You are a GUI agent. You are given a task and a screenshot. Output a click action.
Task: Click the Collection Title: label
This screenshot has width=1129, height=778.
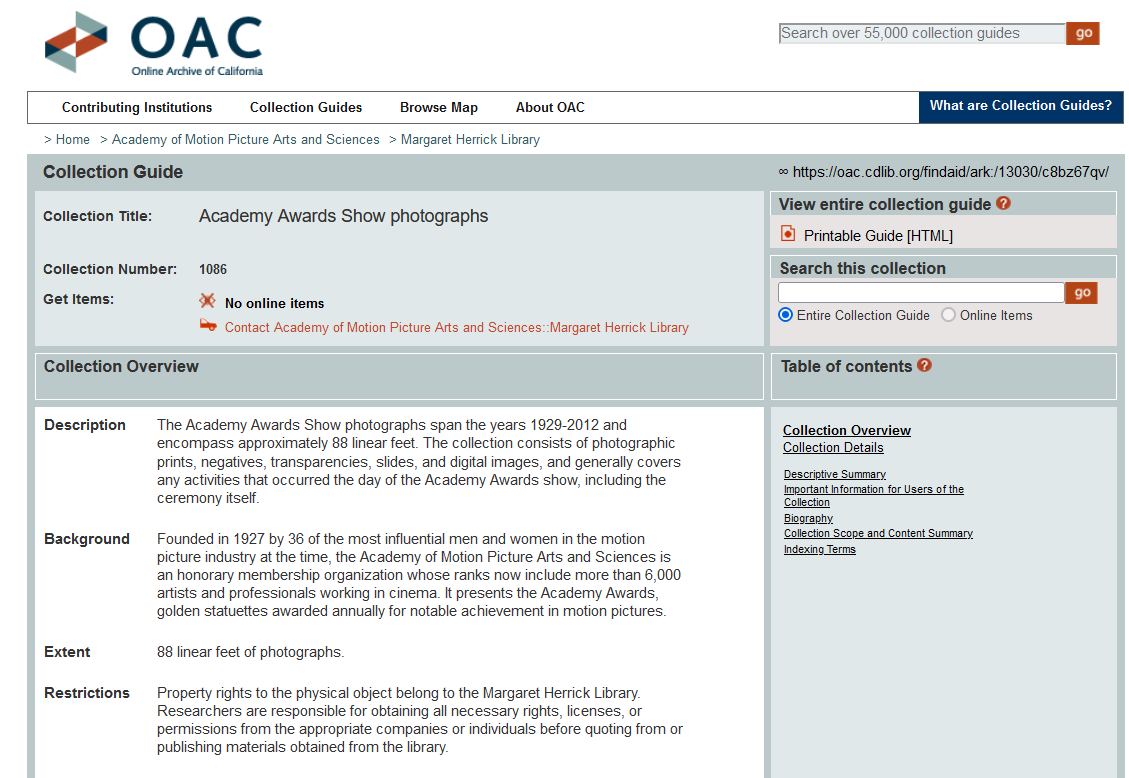click(97, 217)
